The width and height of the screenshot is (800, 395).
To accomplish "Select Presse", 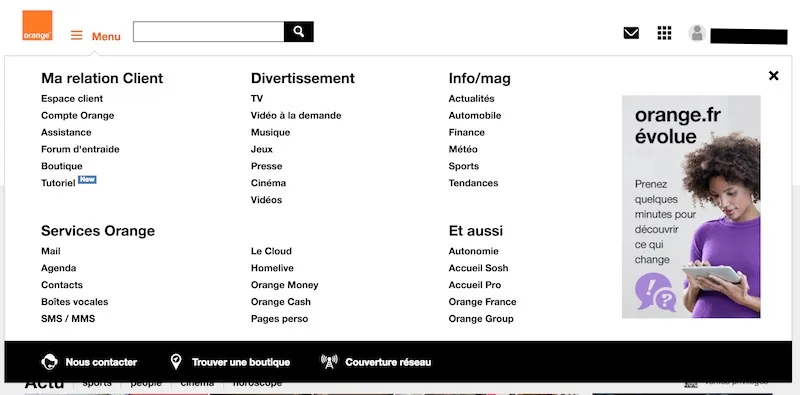I will click(x=266, y=166).
